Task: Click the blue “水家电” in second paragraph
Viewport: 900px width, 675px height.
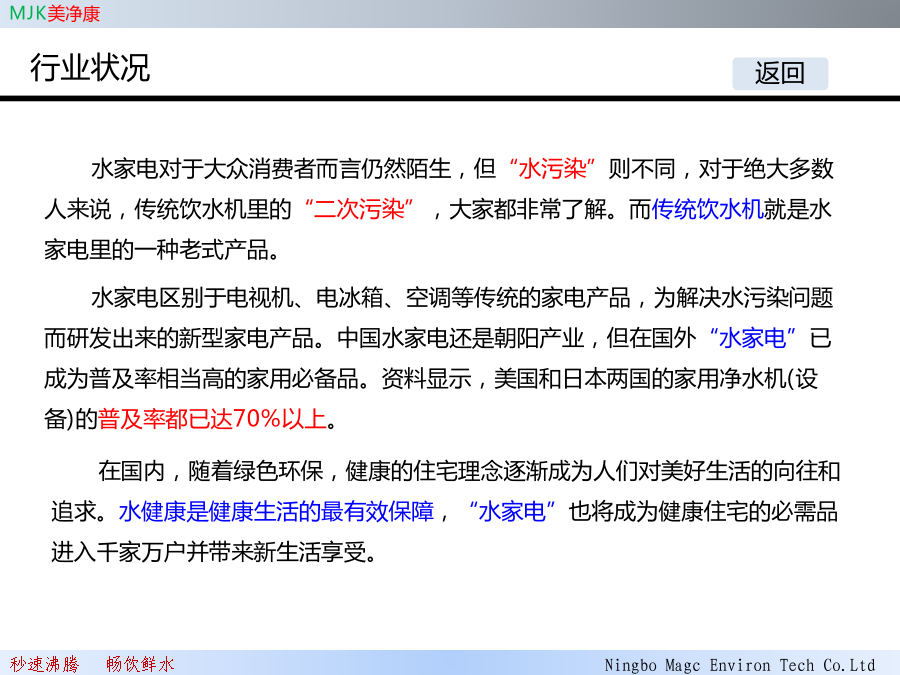Action: [752, 338]
